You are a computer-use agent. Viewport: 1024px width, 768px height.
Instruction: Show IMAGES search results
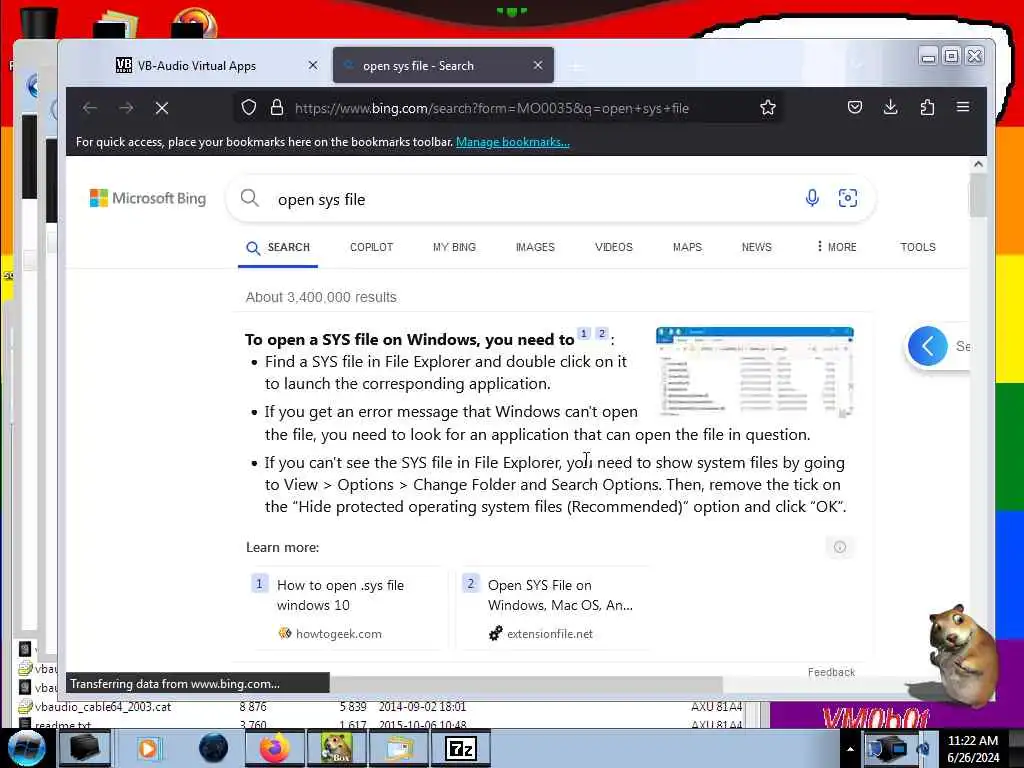[x=535, y=248]
